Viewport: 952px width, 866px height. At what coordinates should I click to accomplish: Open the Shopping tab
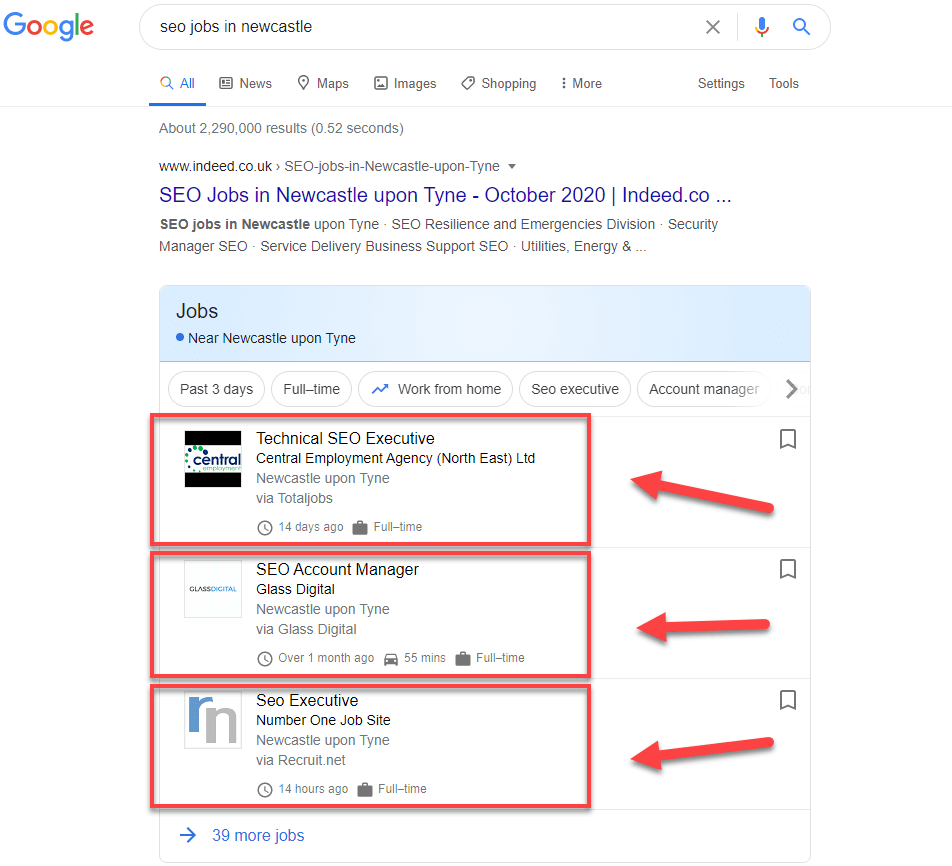tap(498, 83)
